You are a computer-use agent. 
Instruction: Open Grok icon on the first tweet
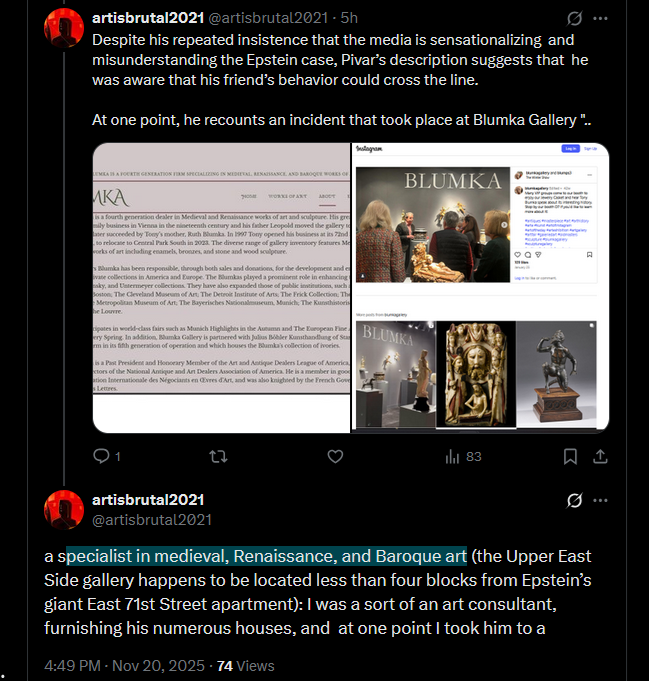click(x=574, y=18)
